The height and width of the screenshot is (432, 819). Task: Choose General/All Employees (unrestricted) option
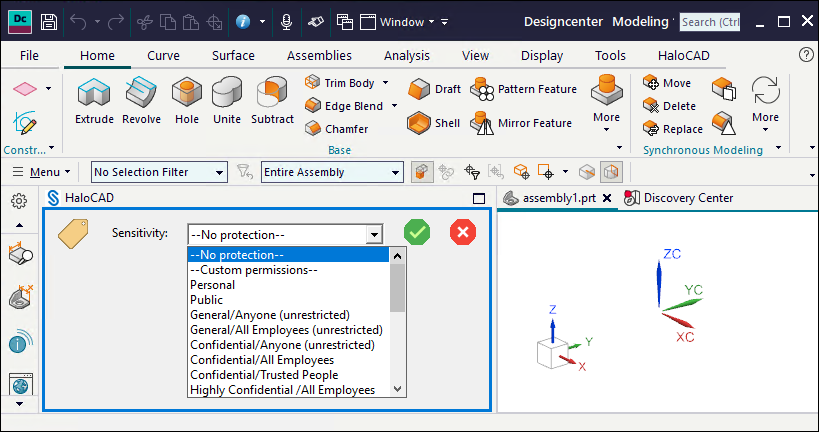[288, 330]
